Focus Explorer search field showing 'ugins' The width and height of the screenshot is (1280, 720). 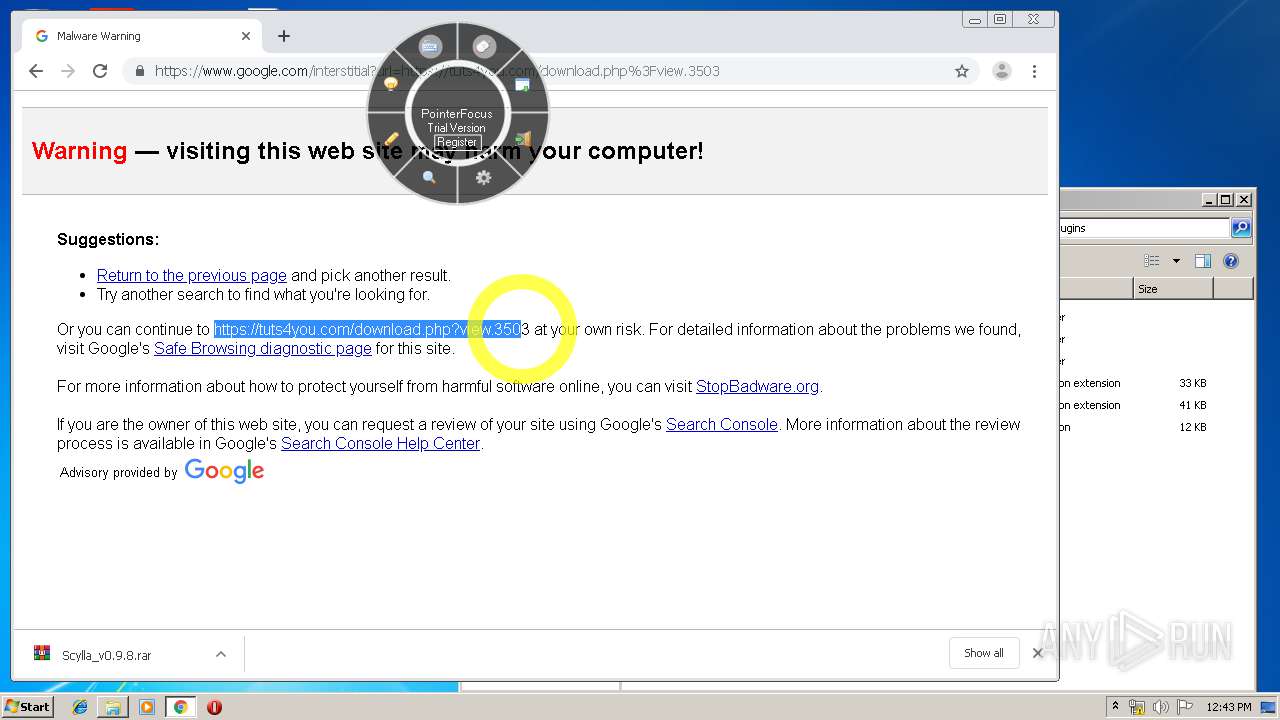point(1144,228)
